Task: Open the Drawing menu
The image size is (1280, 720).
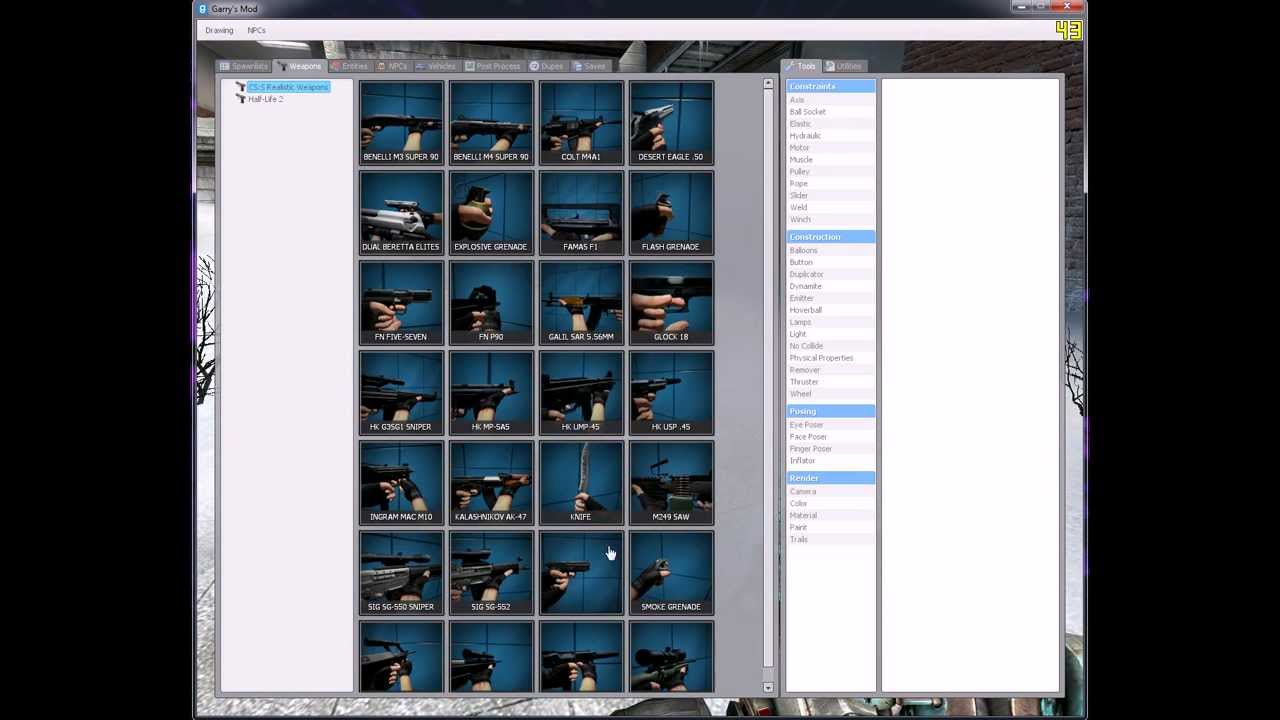Action: pos(219,30)
